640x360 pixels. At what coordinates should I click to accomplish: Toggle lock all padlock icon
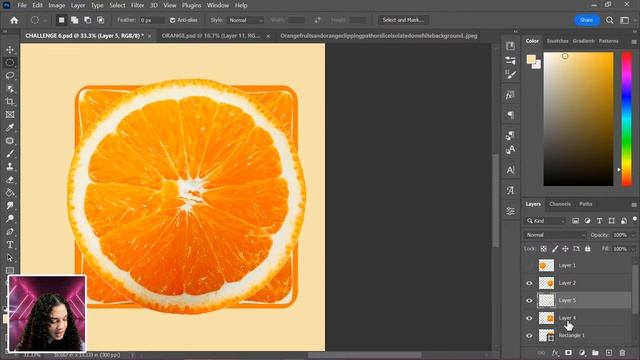point(587,249)
